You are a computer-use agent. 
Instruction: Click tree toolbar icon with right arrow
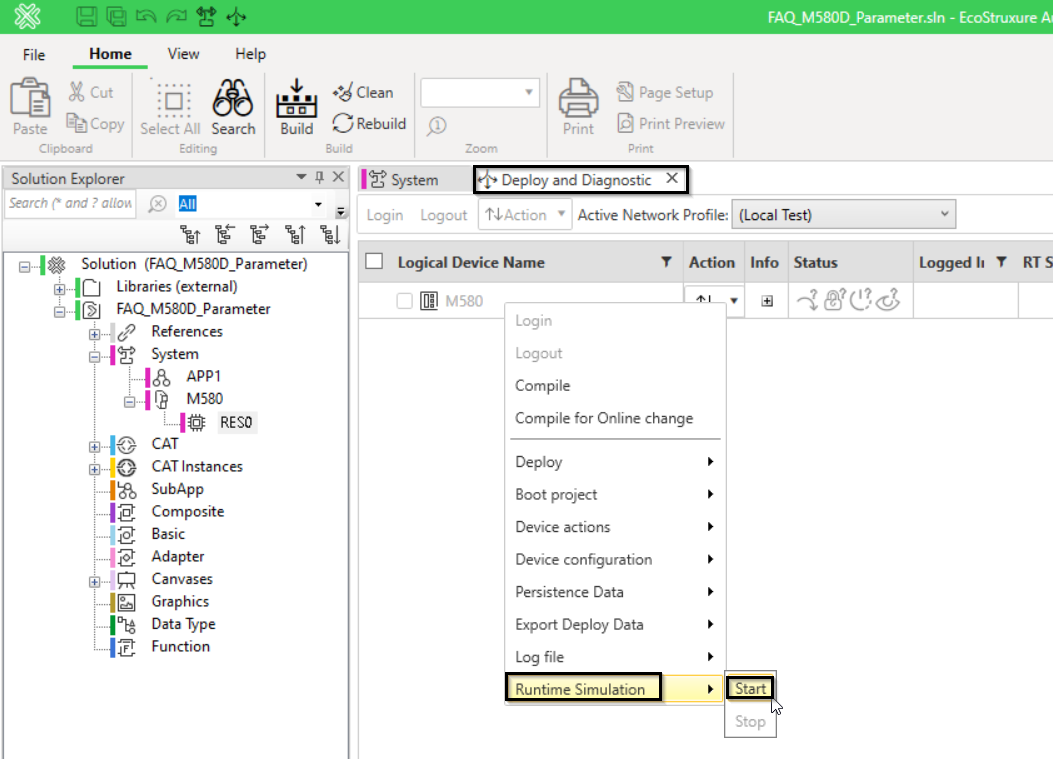pyautogui.click(x=259, y=234)
